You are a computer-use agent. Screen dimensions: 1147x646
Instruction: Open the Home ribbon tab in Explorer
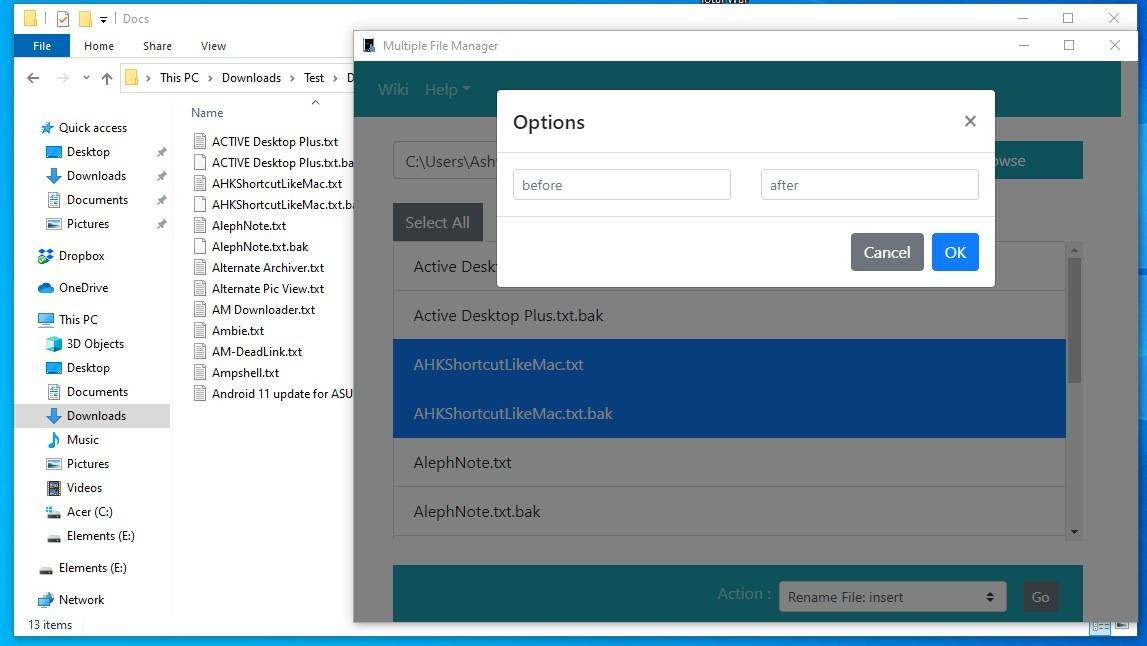click(99, 46)
